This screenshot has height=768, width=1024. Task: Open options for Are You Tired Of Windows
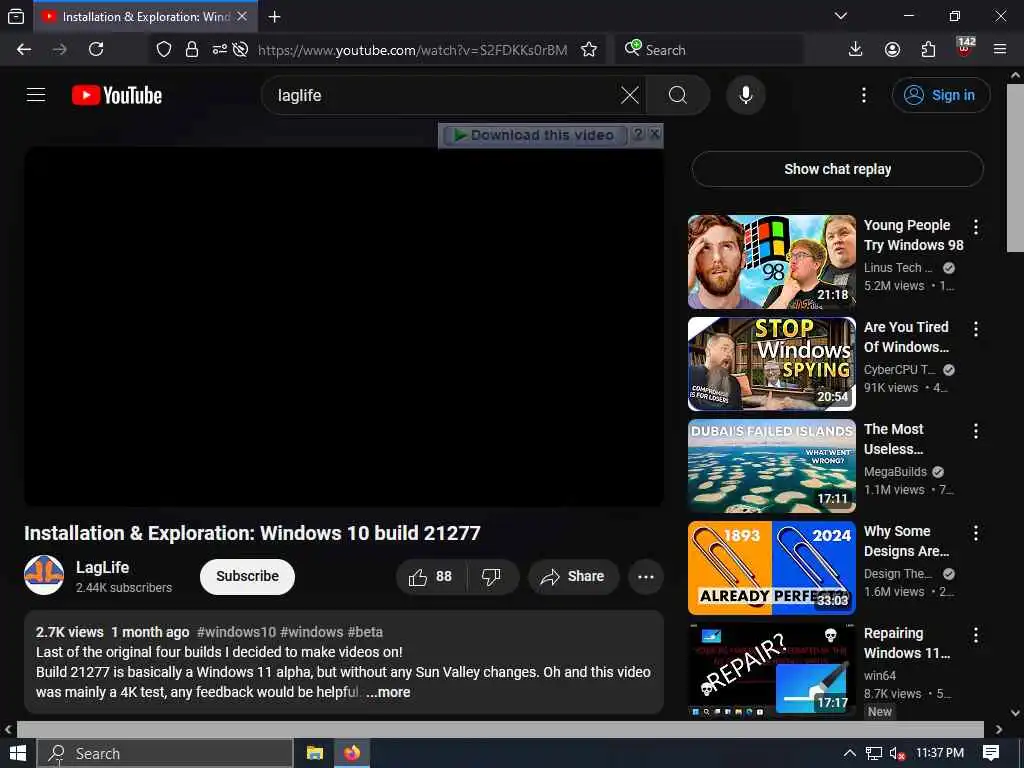976,329
